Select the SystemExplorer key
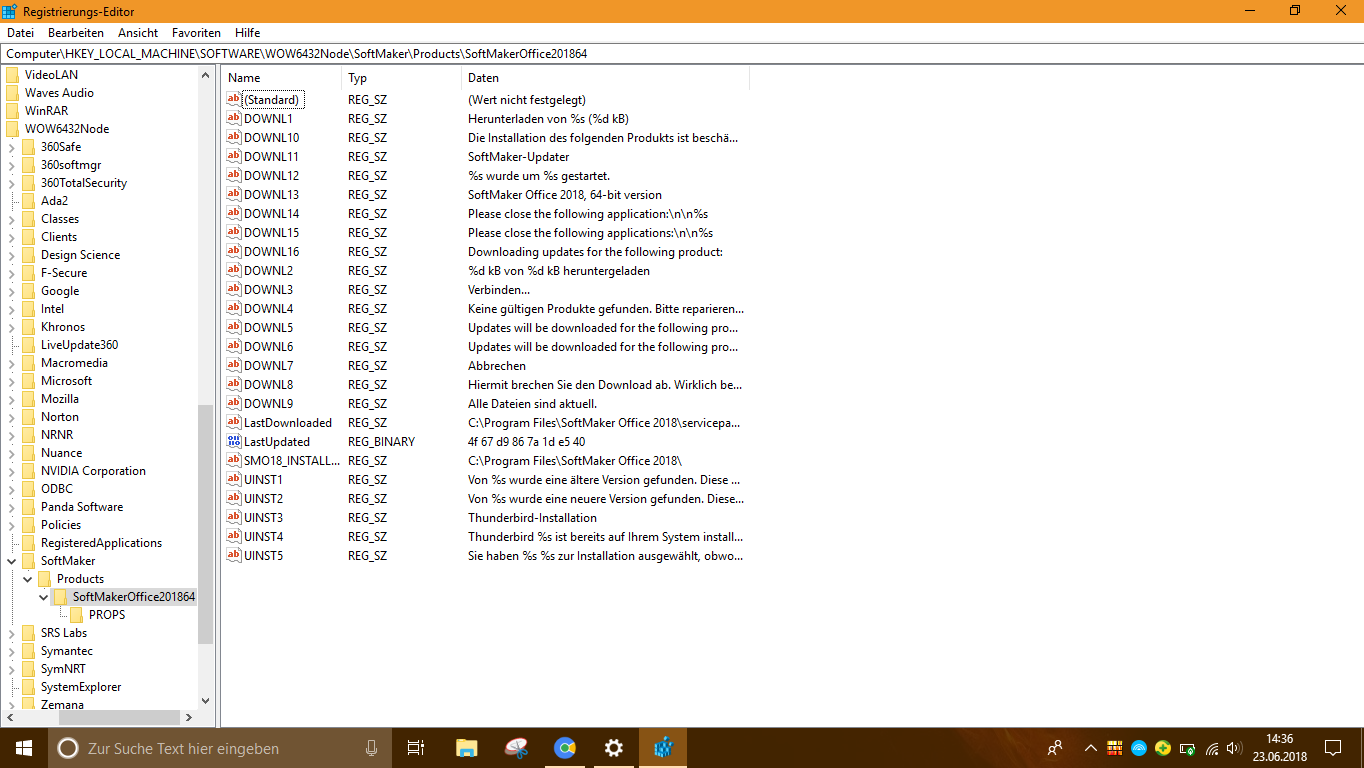Image resolution: width=1364 pixels, height=768 pixels. (81, 687)
